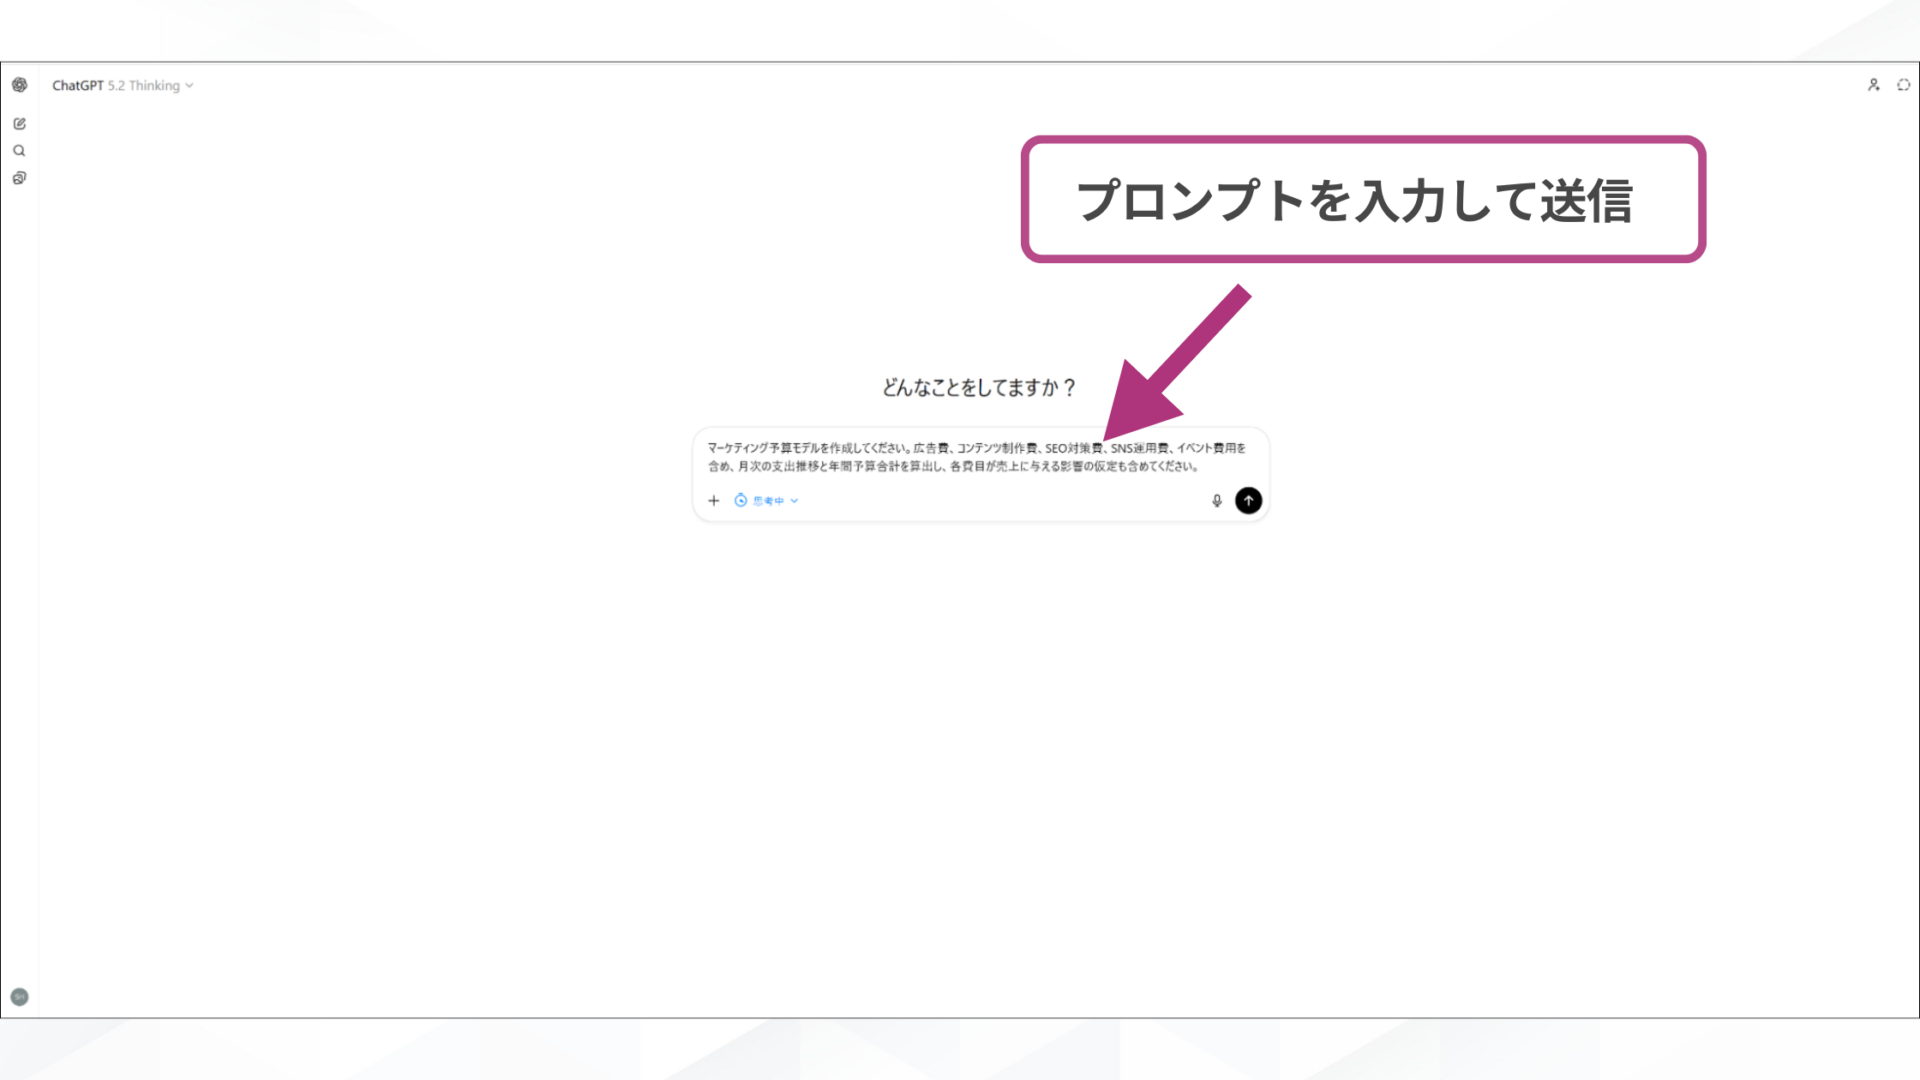
Task: Send the marketing budget prompt with the arrow button
Action: (1248, 500)
